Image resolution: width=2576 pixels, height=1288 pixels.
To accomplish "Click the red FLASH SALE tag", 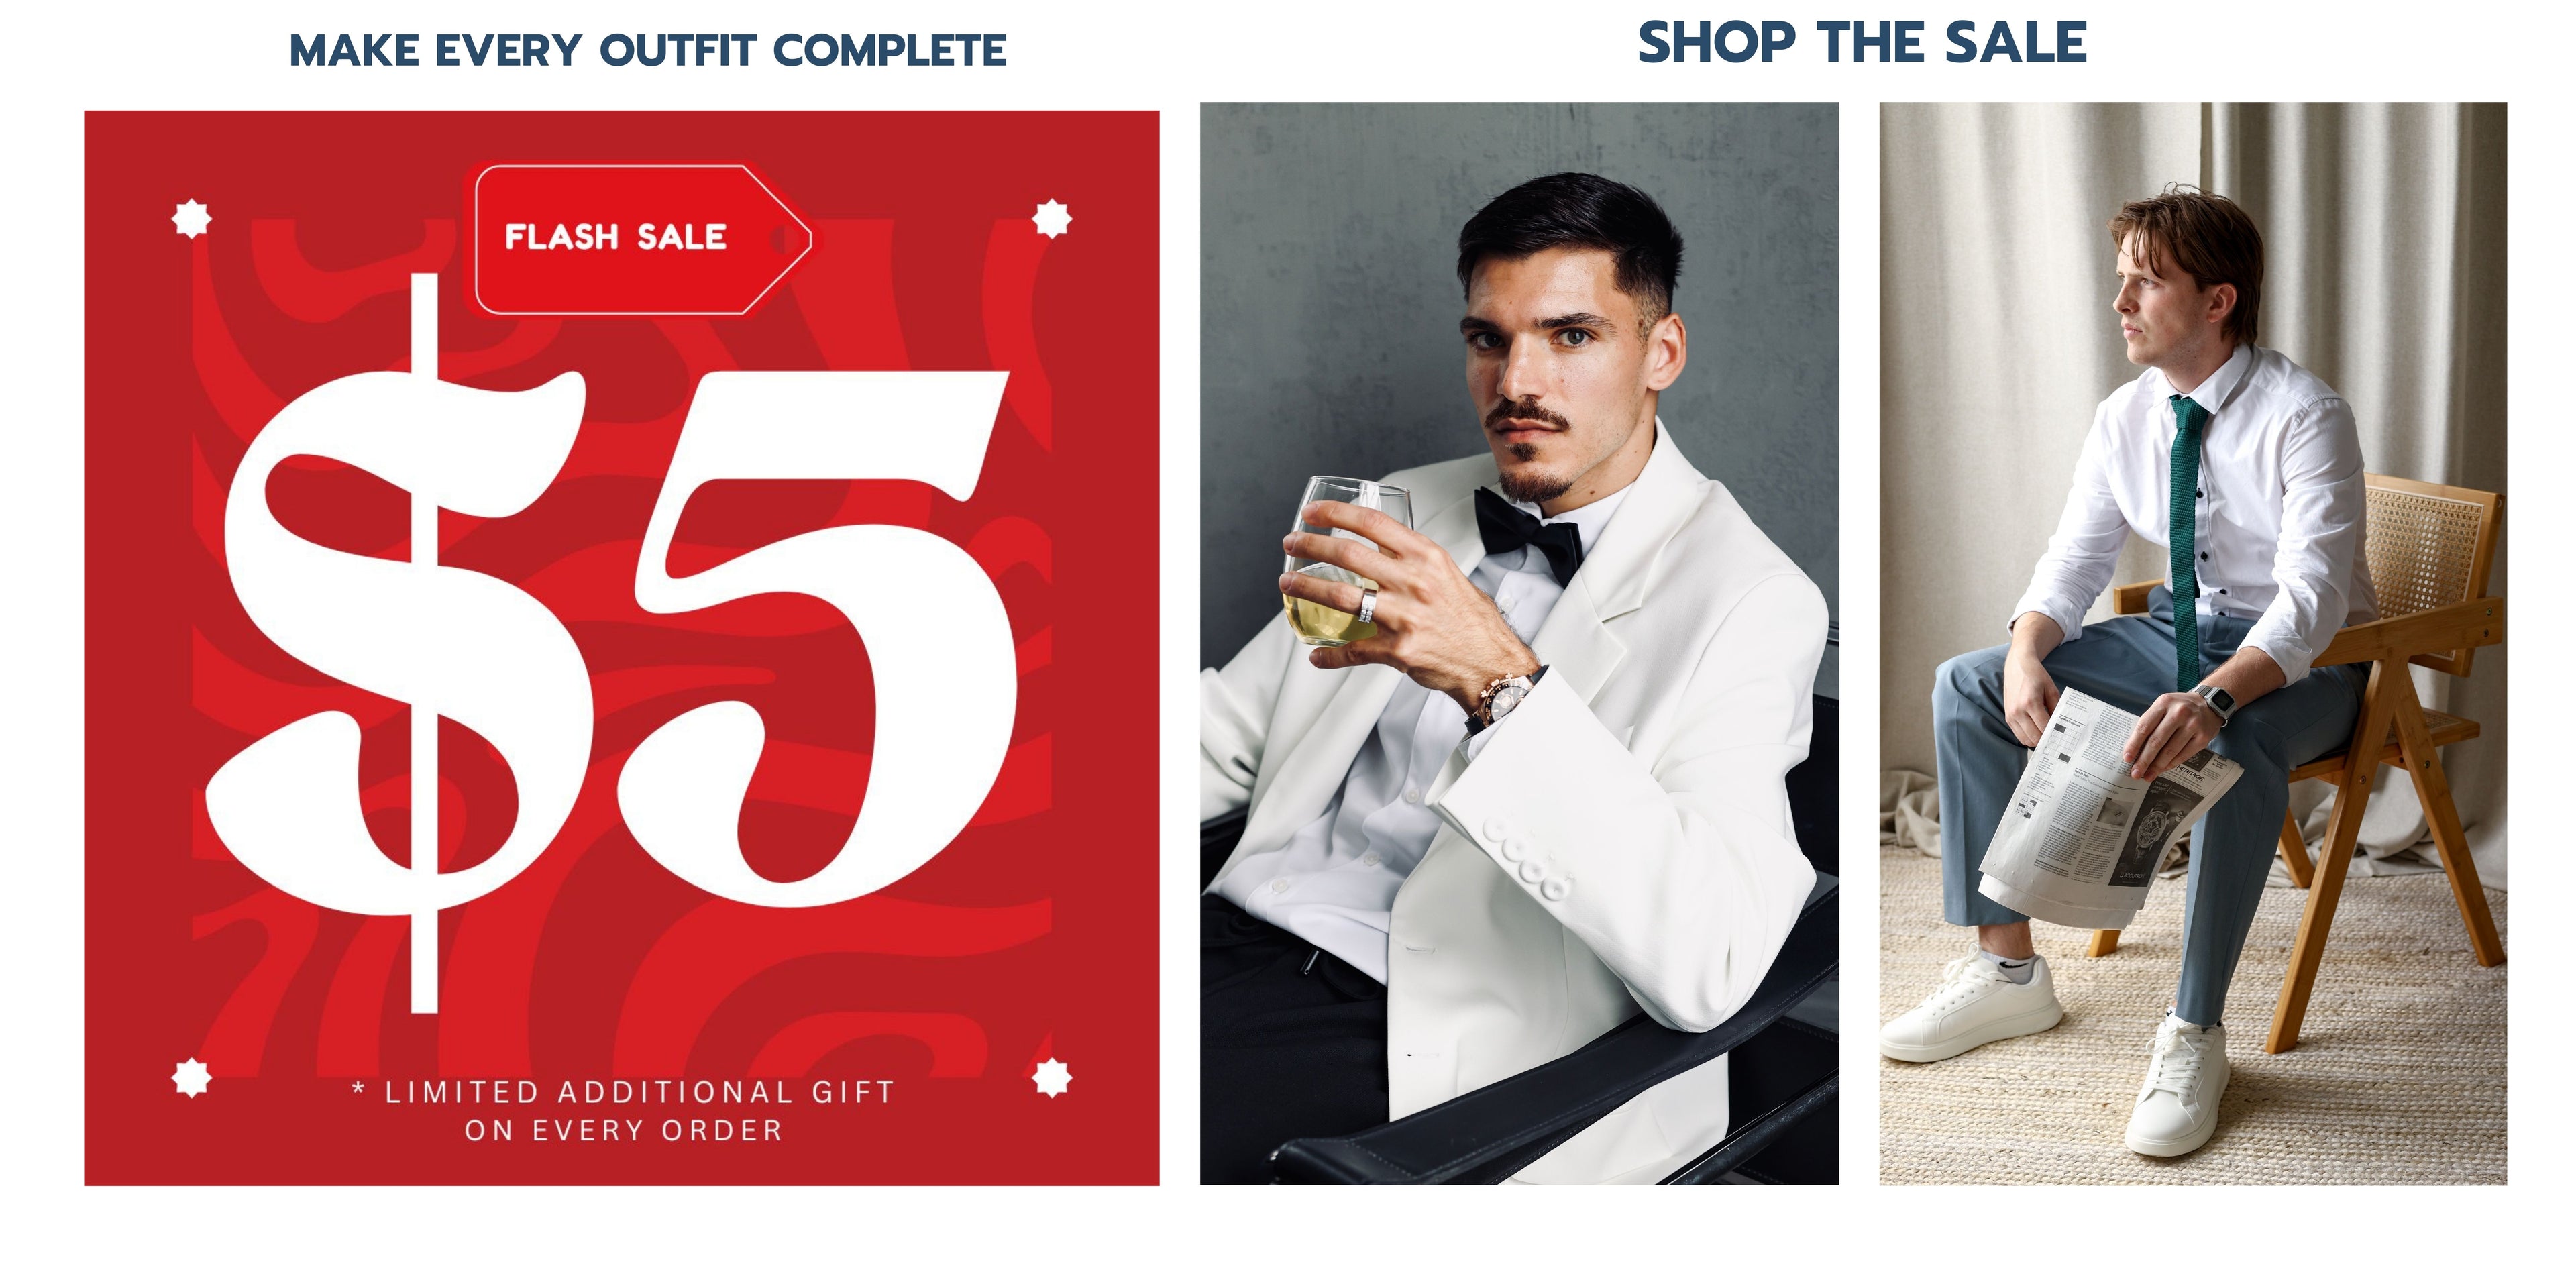I will [643, 240].
